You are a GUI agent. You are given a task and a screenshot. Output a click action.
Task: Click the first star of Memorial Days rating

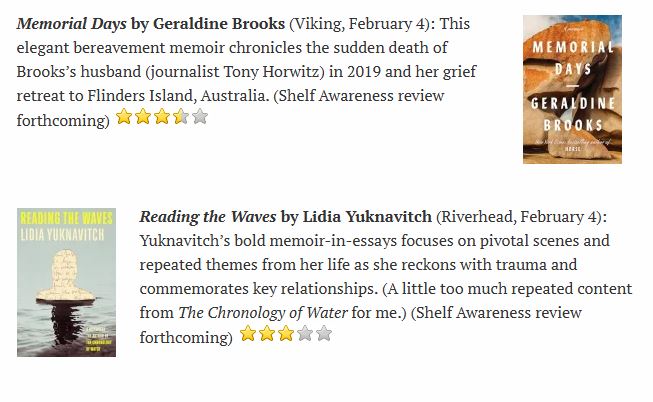click(x=125, y=117)
